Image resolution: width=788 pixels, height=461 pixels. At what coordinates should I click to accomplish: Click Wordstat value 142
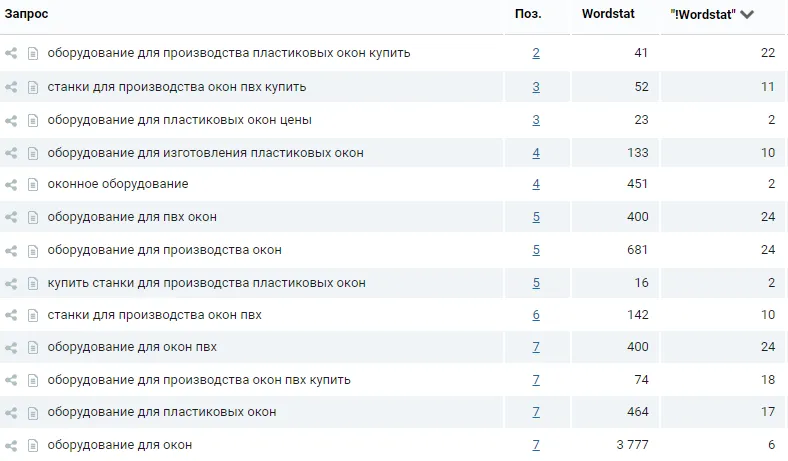click(x=637, y=315)
